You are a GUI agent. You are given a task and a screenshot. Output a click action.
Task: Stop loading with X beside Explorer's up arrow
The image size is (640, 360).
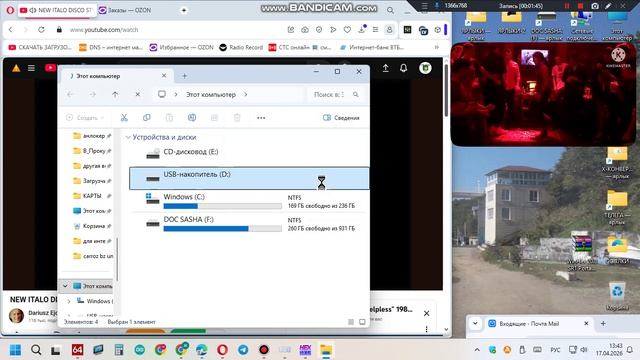138,94
